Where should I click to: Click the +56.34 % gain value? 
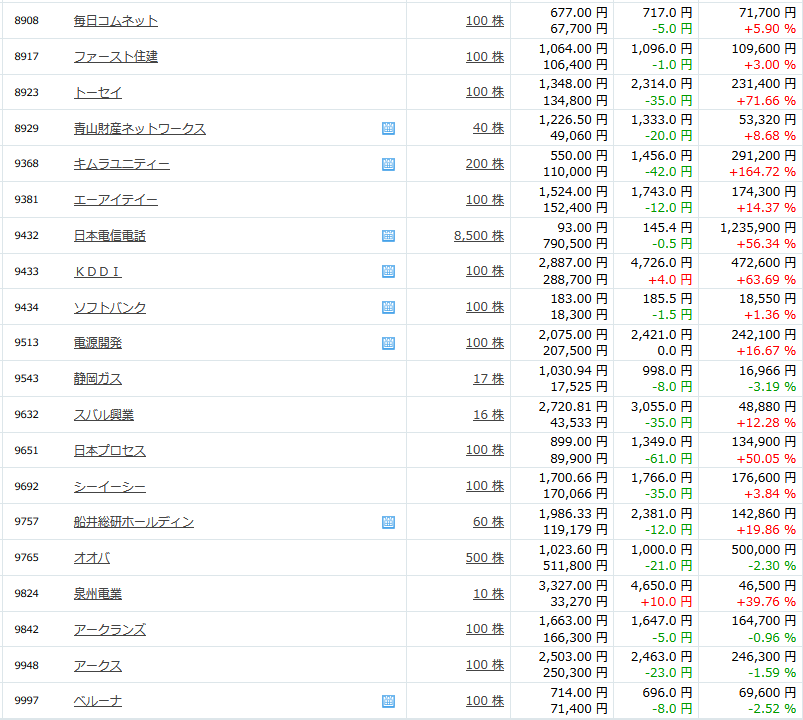[x=766, y=244]
